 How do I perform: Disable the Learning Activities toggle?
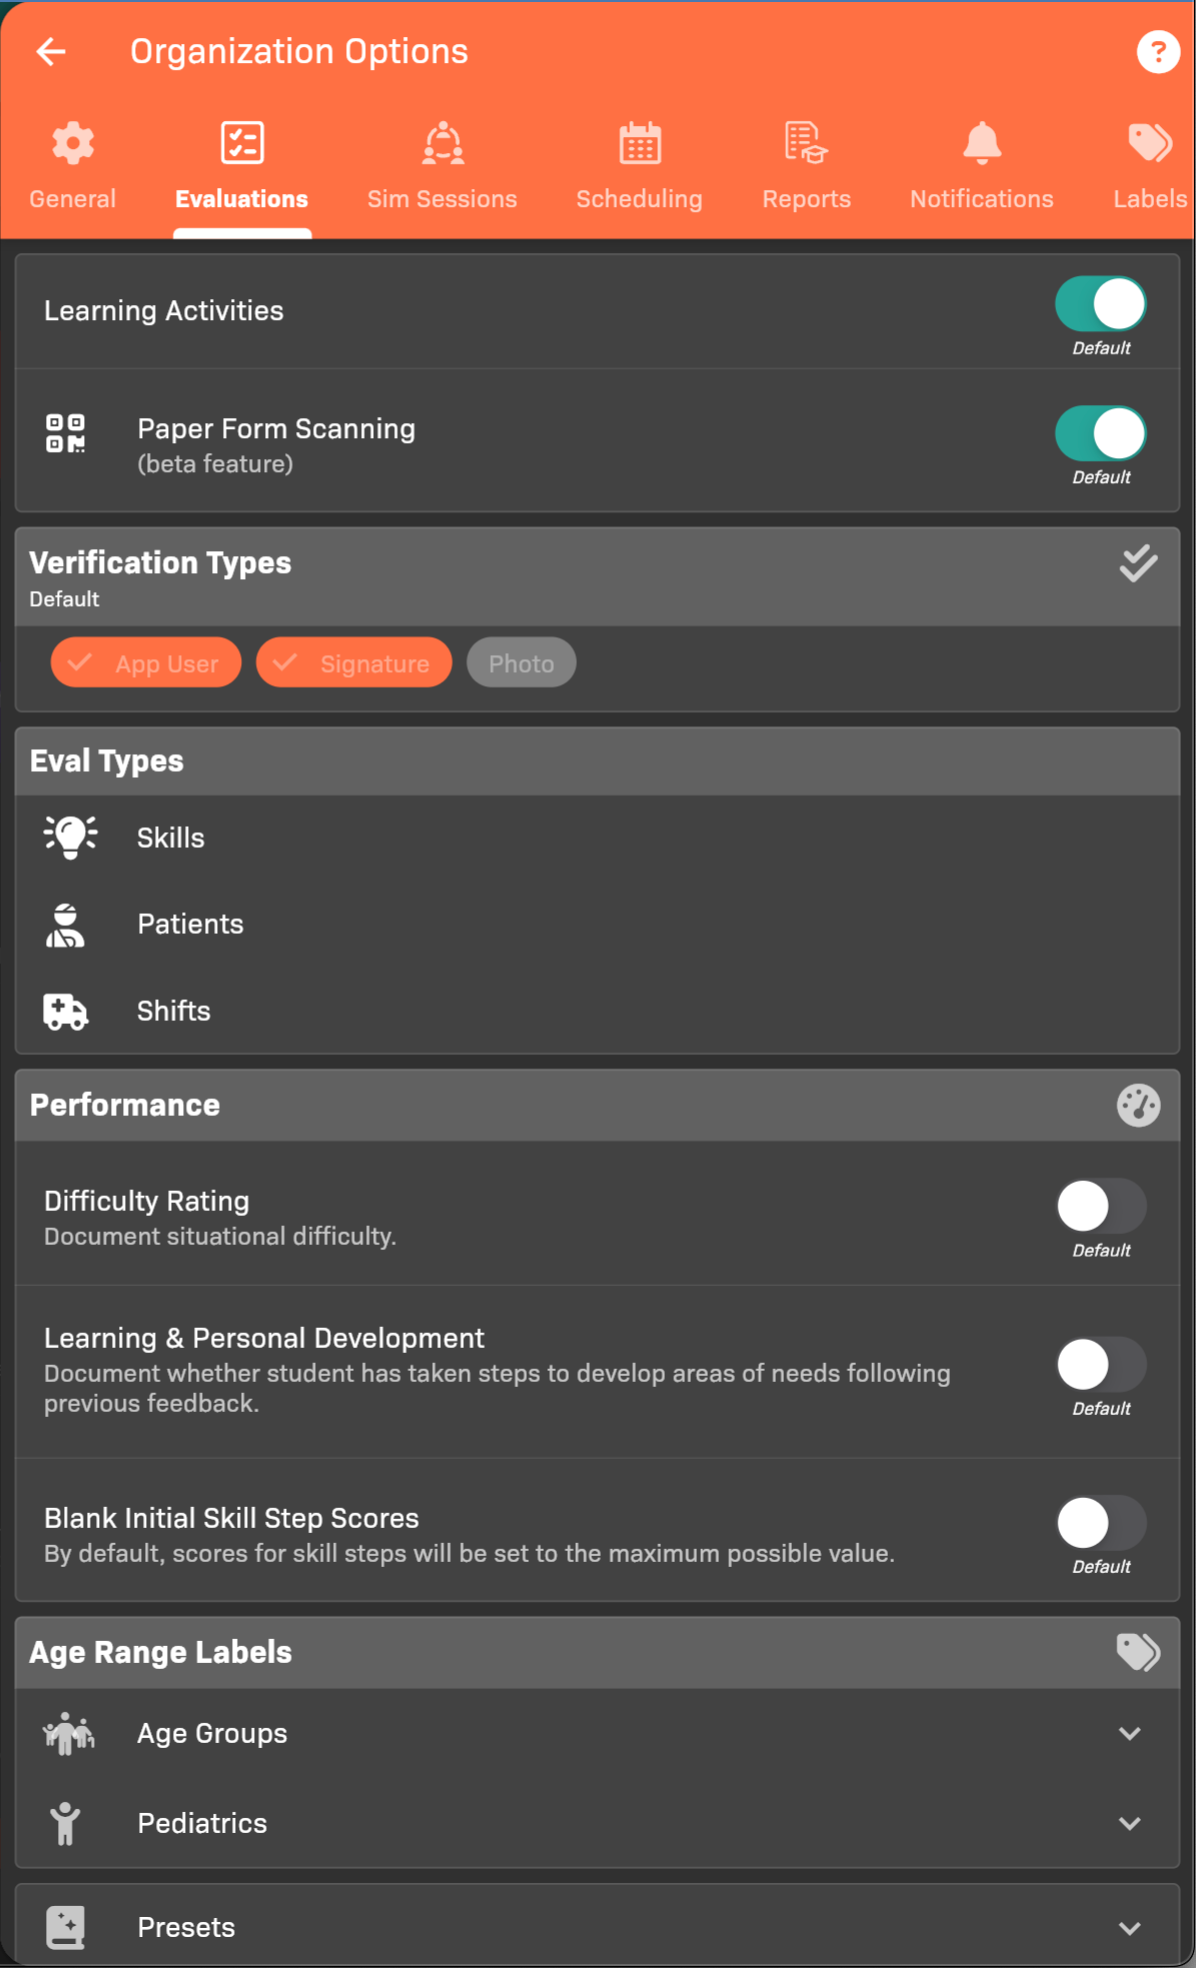[1100, 304]
